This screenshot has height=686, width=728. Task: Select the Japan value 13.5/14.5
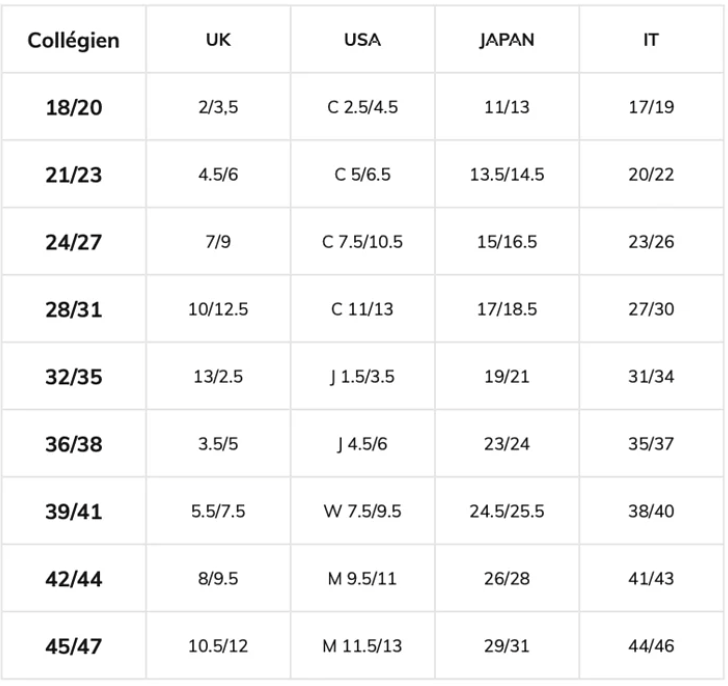pos(506,174)
